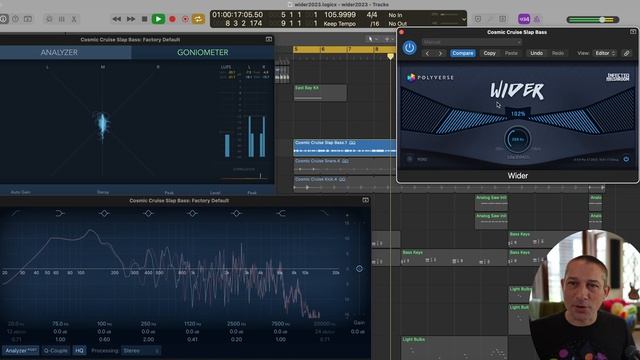Viewport: 640px width, 360px height.
Task: Toggle the purple count-in button
Action: coord(524,19)
